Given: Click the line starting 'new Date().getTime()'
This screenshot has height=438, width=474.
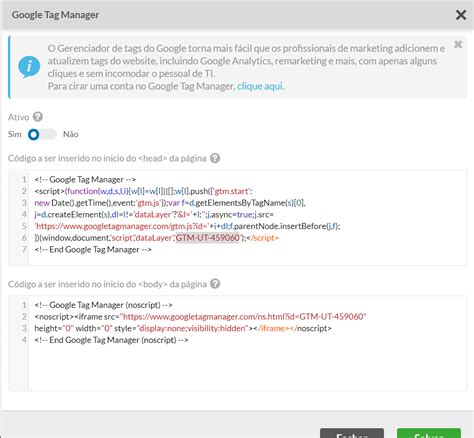Looking at the screenshot, I should point(170,203).
